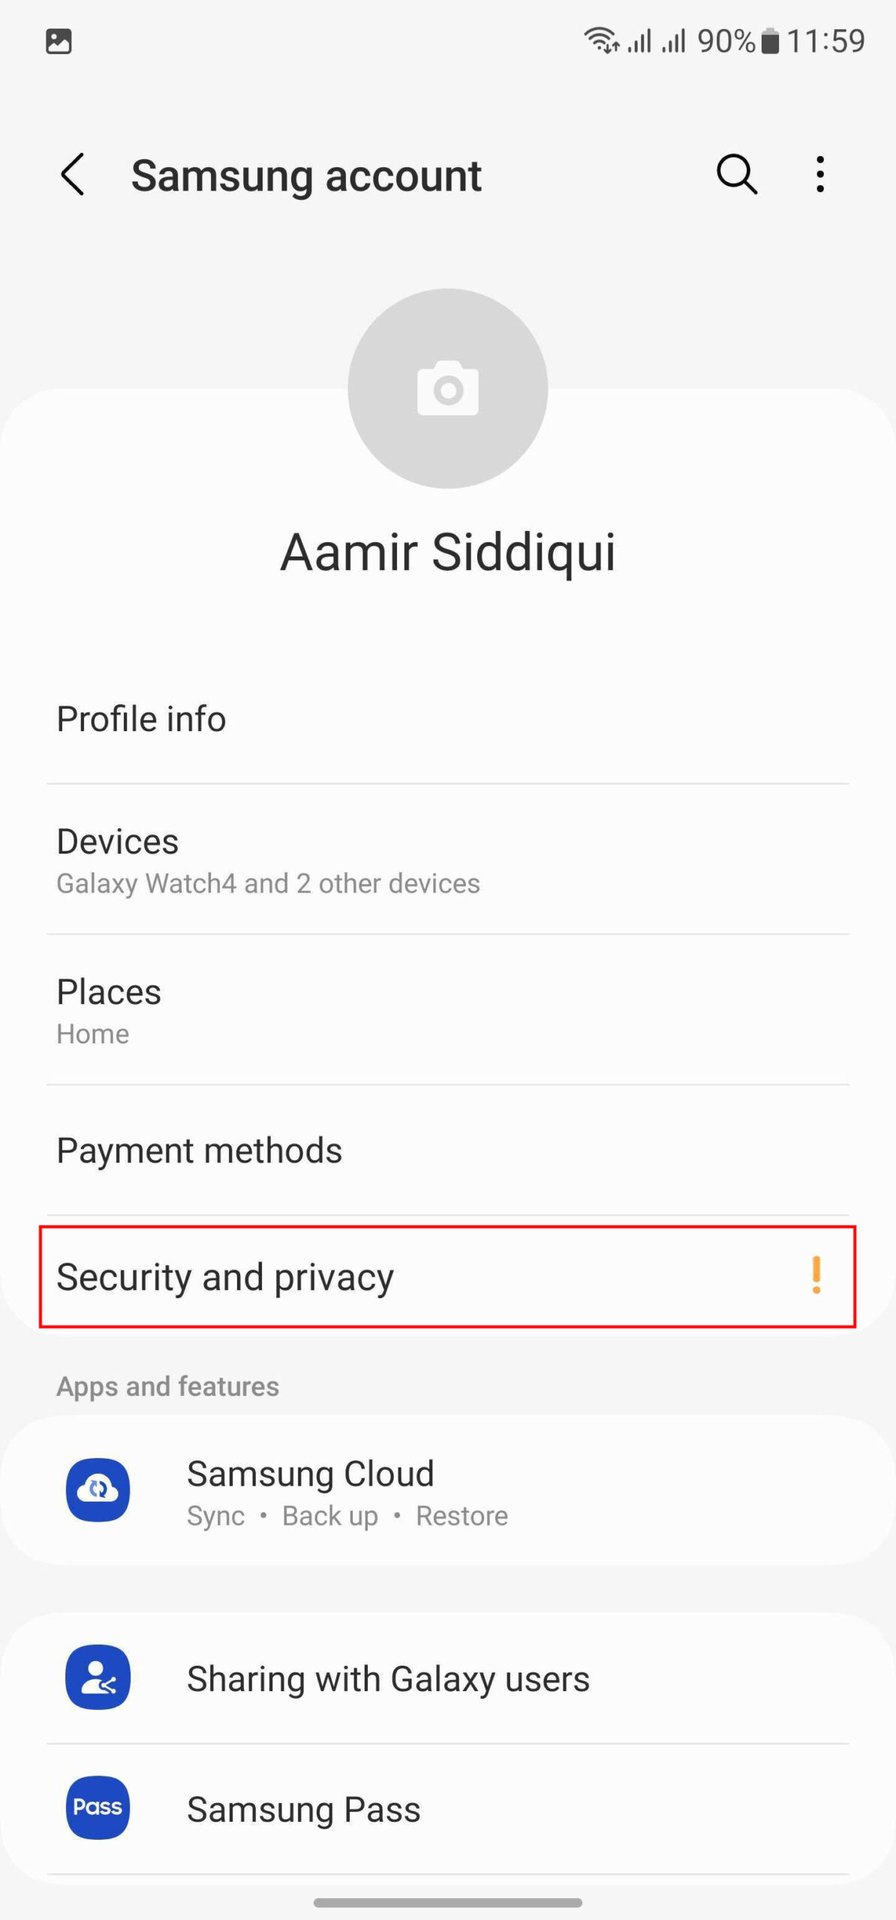This screenshot has width=896, height=1920.
Task: Tap the battery indicator in status bar
Action: coord(769,41)
